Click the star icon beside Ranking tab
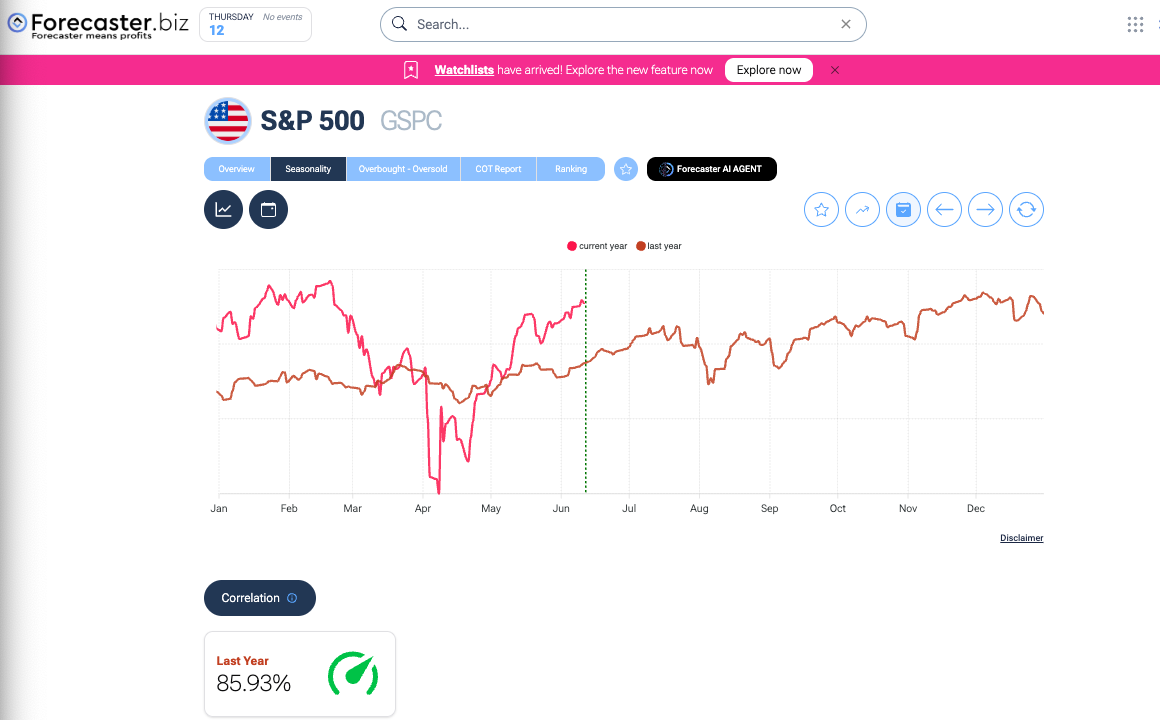 pos(626,169)
